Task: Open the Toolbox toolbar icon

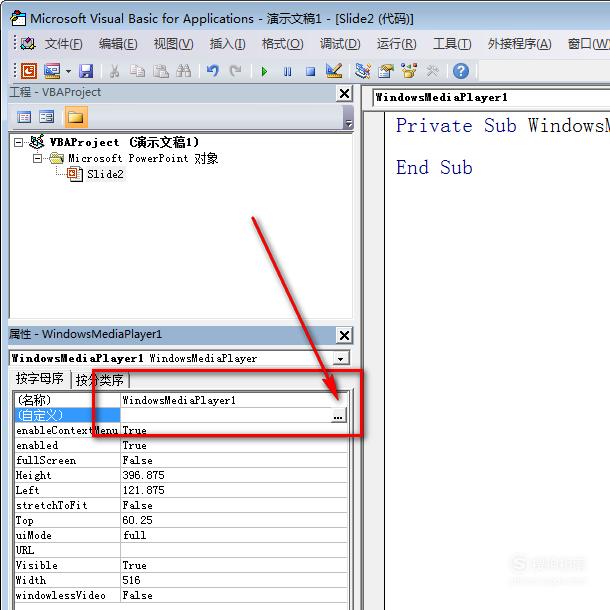Action: pos(432,71)
